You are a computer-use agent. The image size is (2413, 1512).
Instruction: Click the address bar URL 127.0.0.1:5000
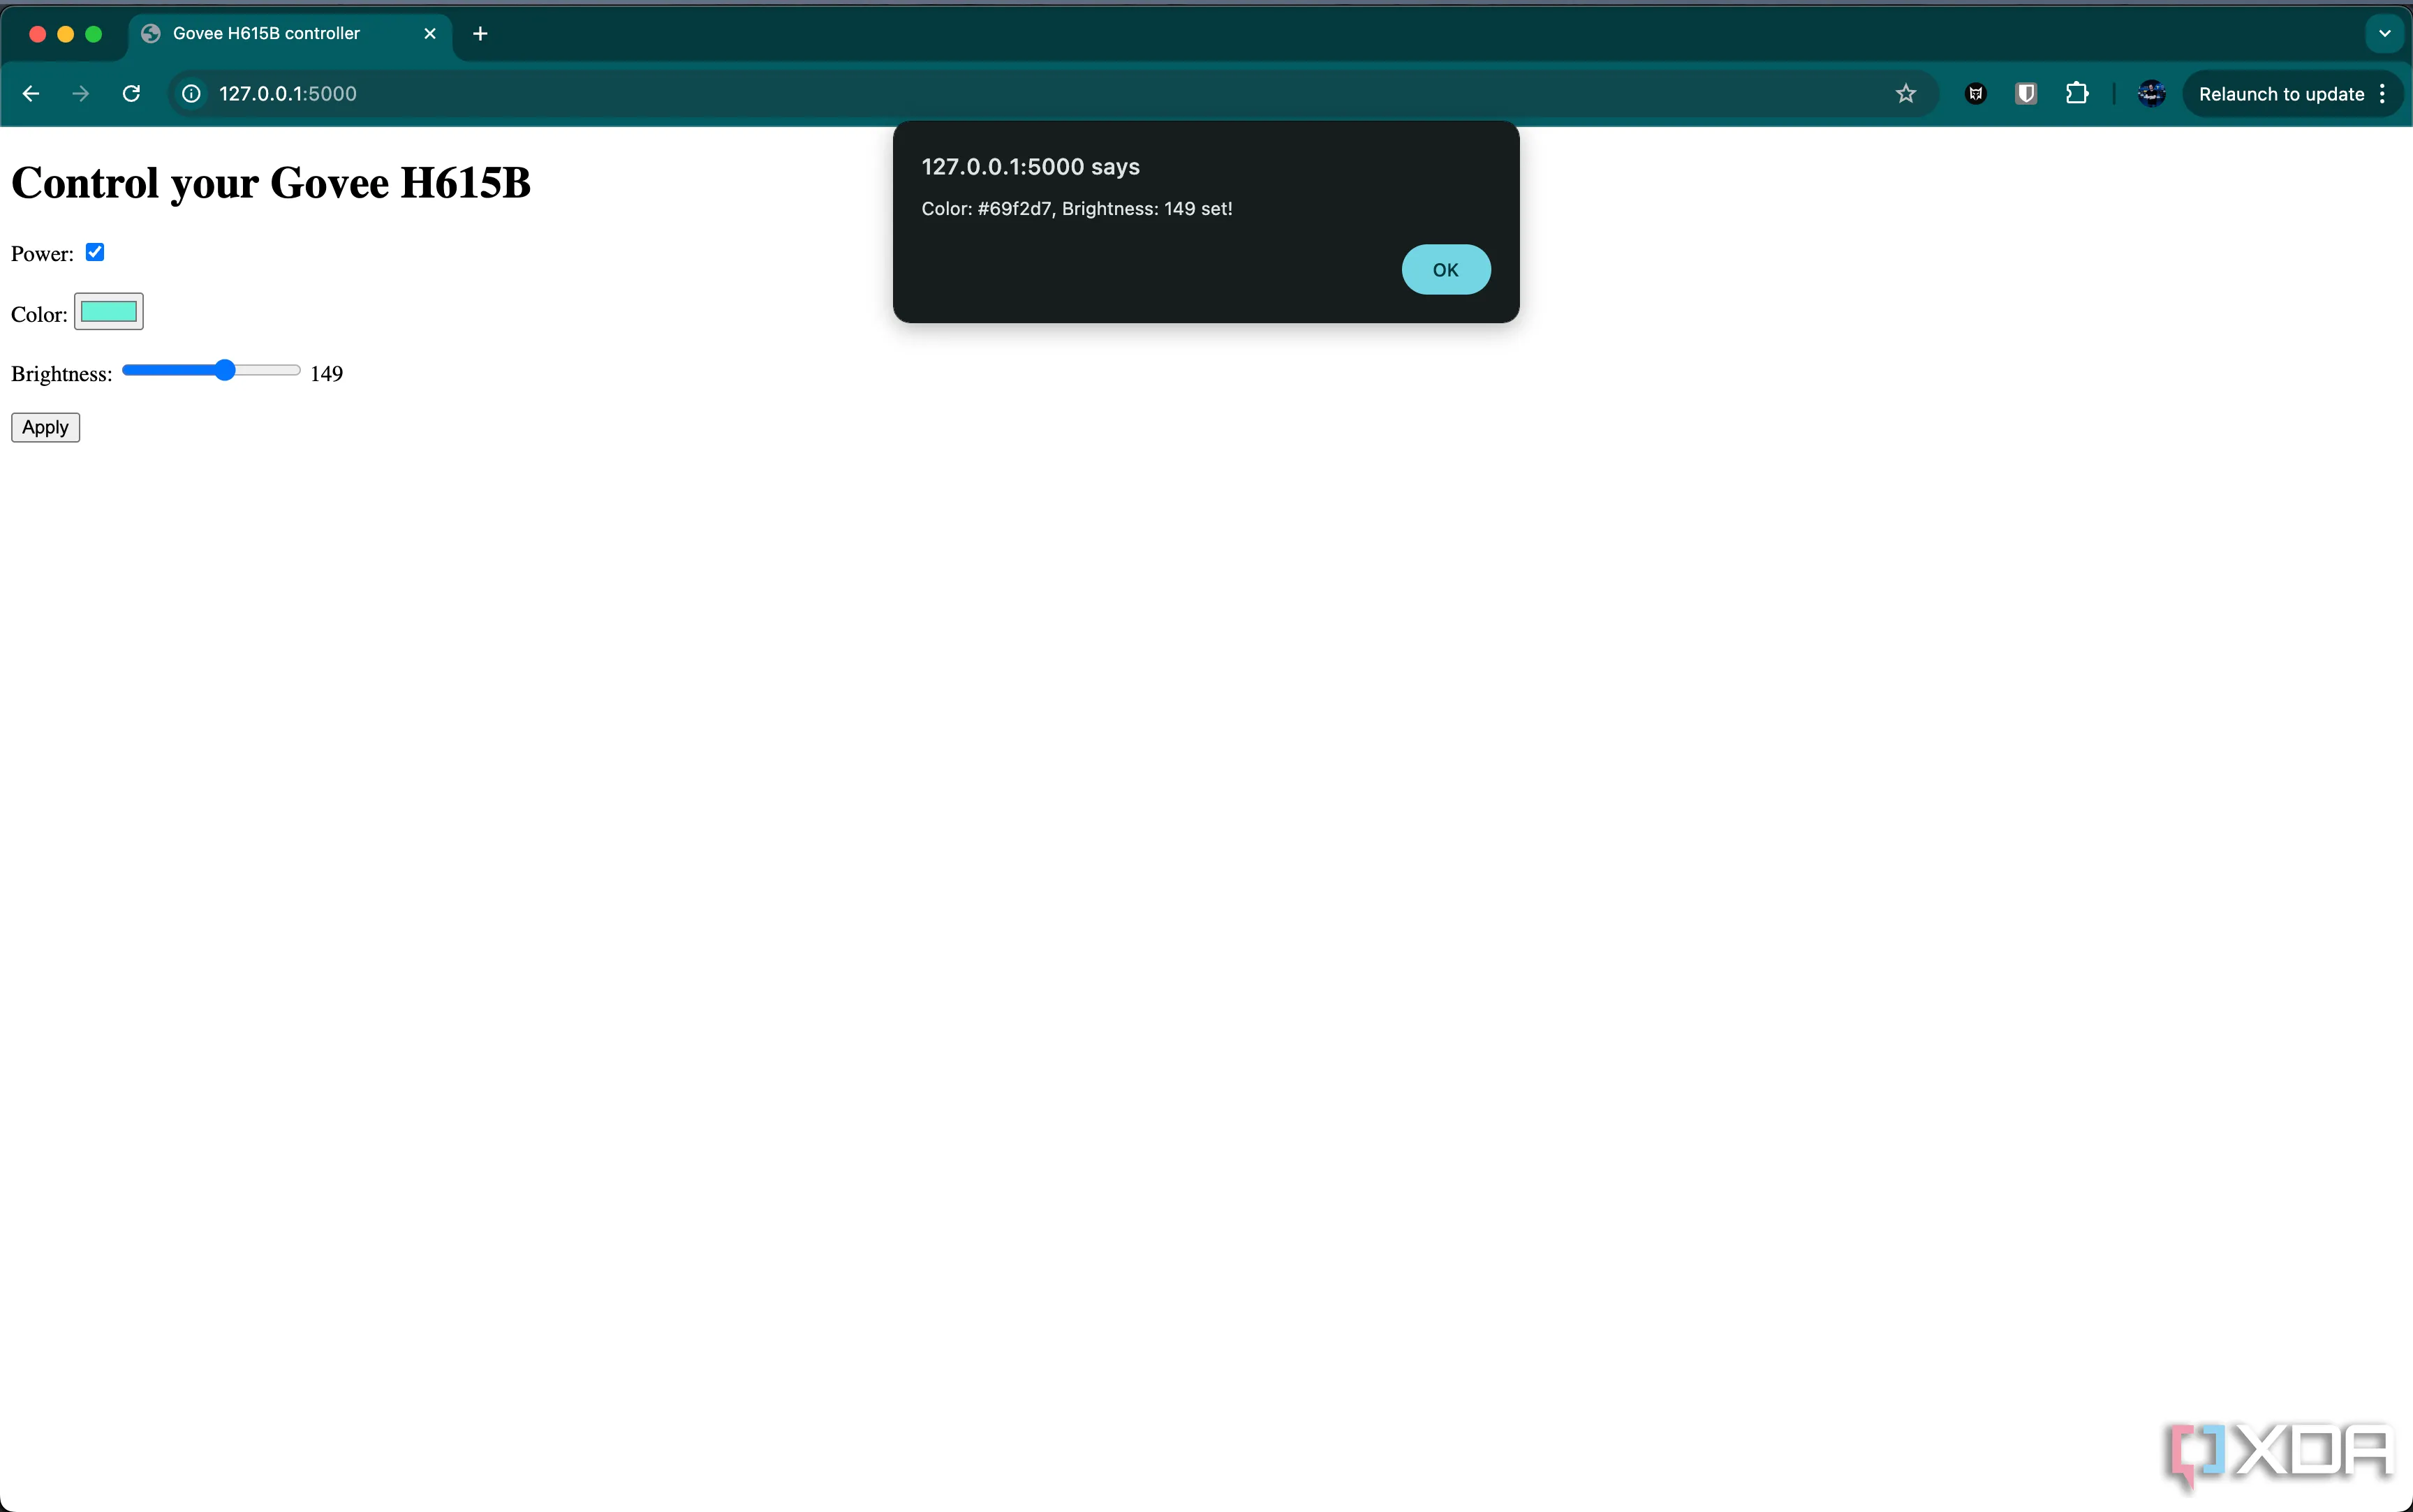[288, 94]
